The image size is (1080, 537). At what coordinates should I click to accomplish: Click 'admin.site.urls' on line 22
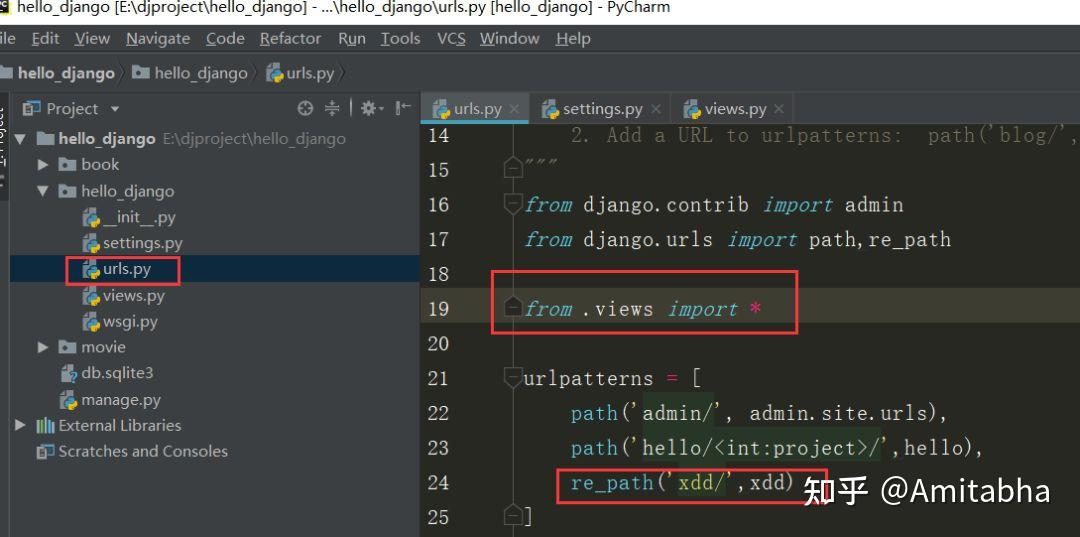pos(839,413)
